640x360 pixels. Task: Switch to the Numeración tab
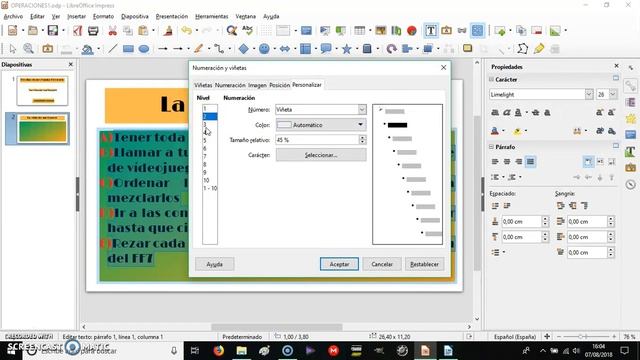(230, 85)
